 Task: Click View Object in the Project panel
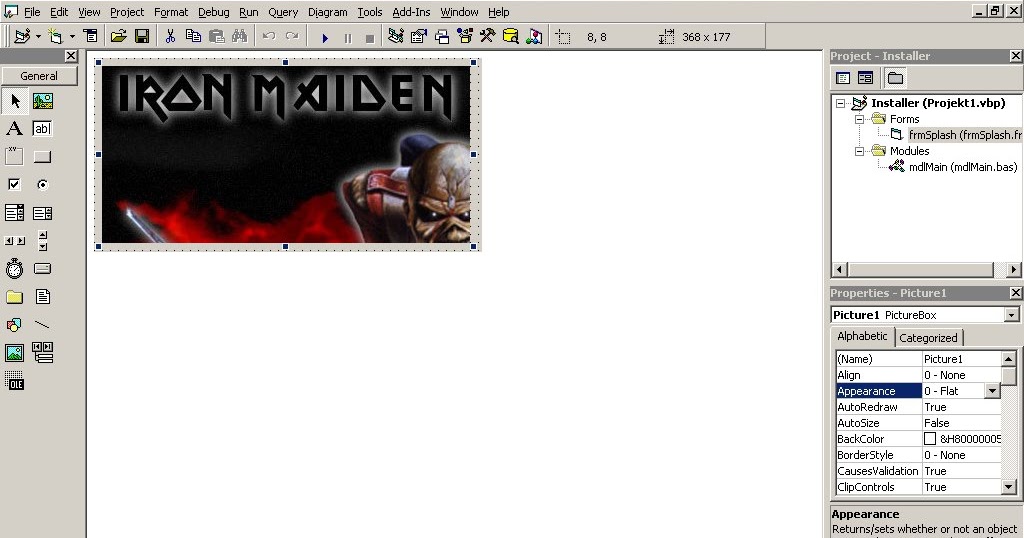pos(865,78)
